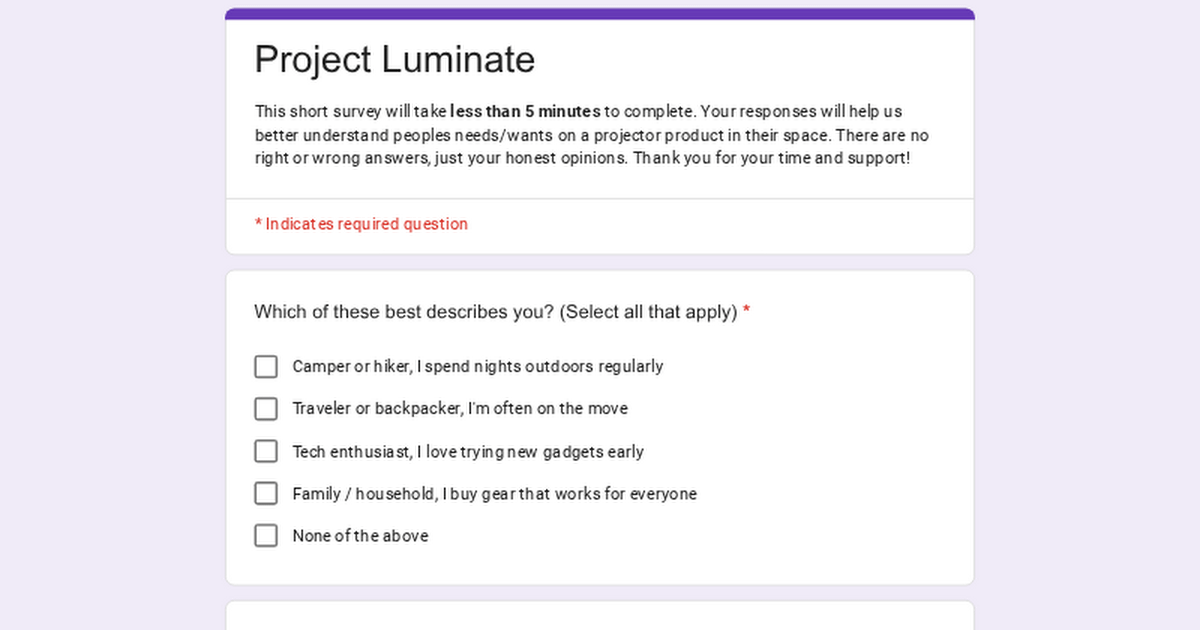Click the bold 'less than 5 minutes' text

coord(525,112)
